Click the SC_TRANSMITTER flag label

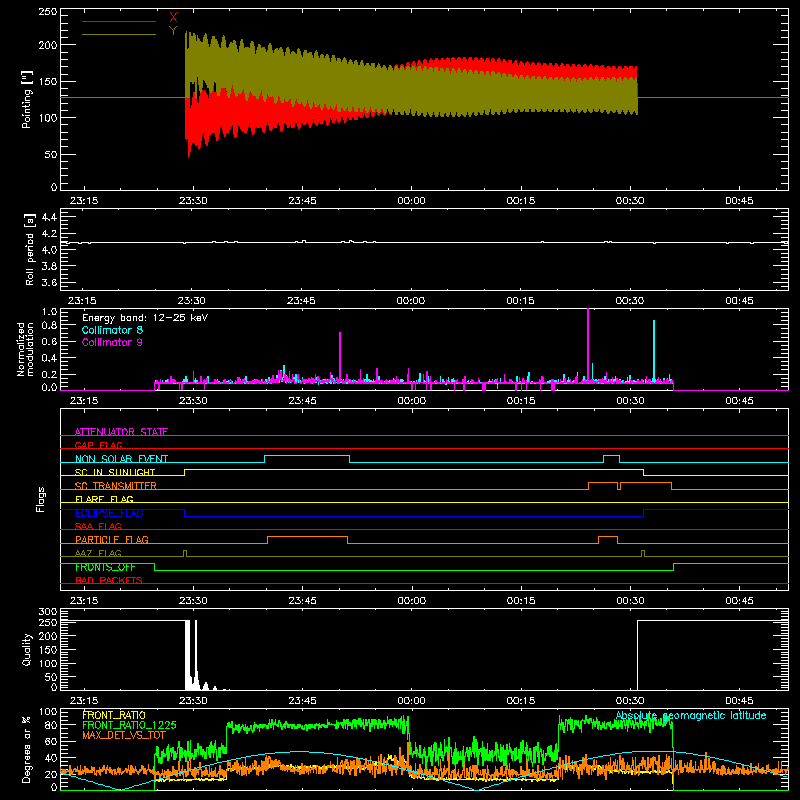pyautogui.click(x=116, y=485)
